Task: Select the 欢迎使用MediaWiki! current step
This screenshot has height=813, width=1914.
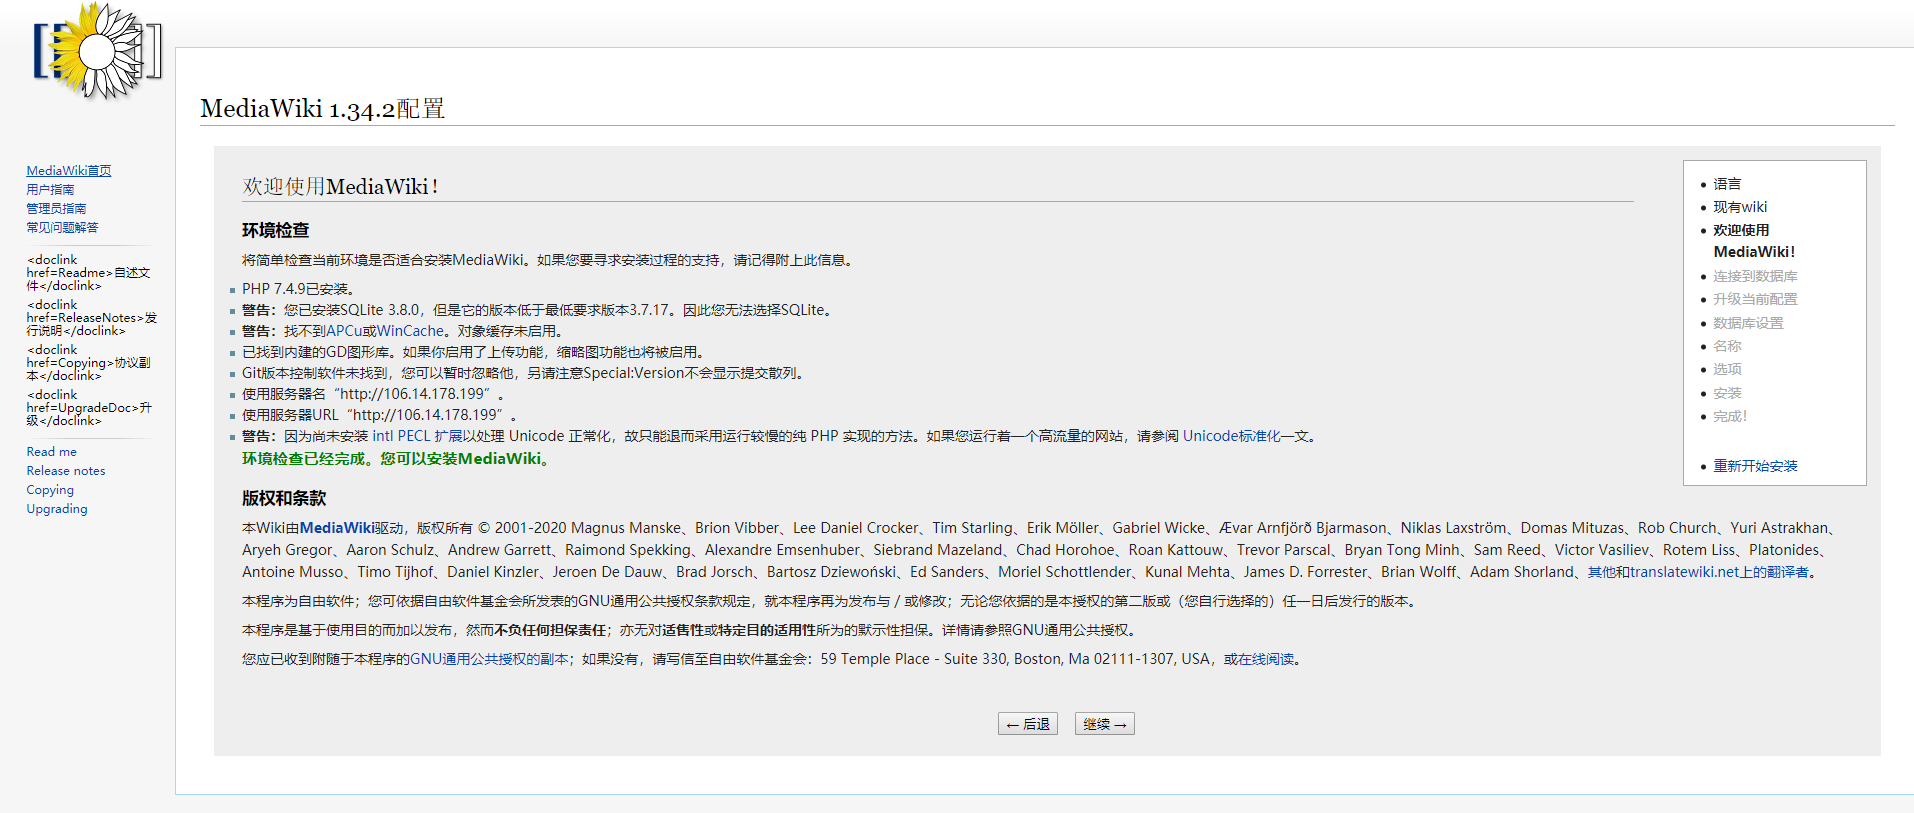Action: point(1754,241)
